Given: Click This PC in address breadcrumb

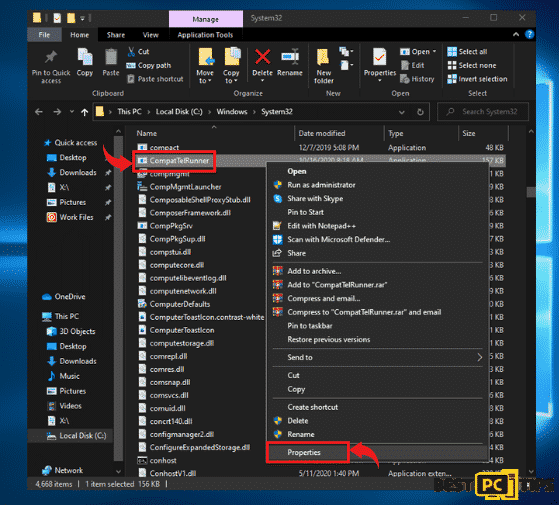Looking at the screenshot, I should [x=129, y=112].
